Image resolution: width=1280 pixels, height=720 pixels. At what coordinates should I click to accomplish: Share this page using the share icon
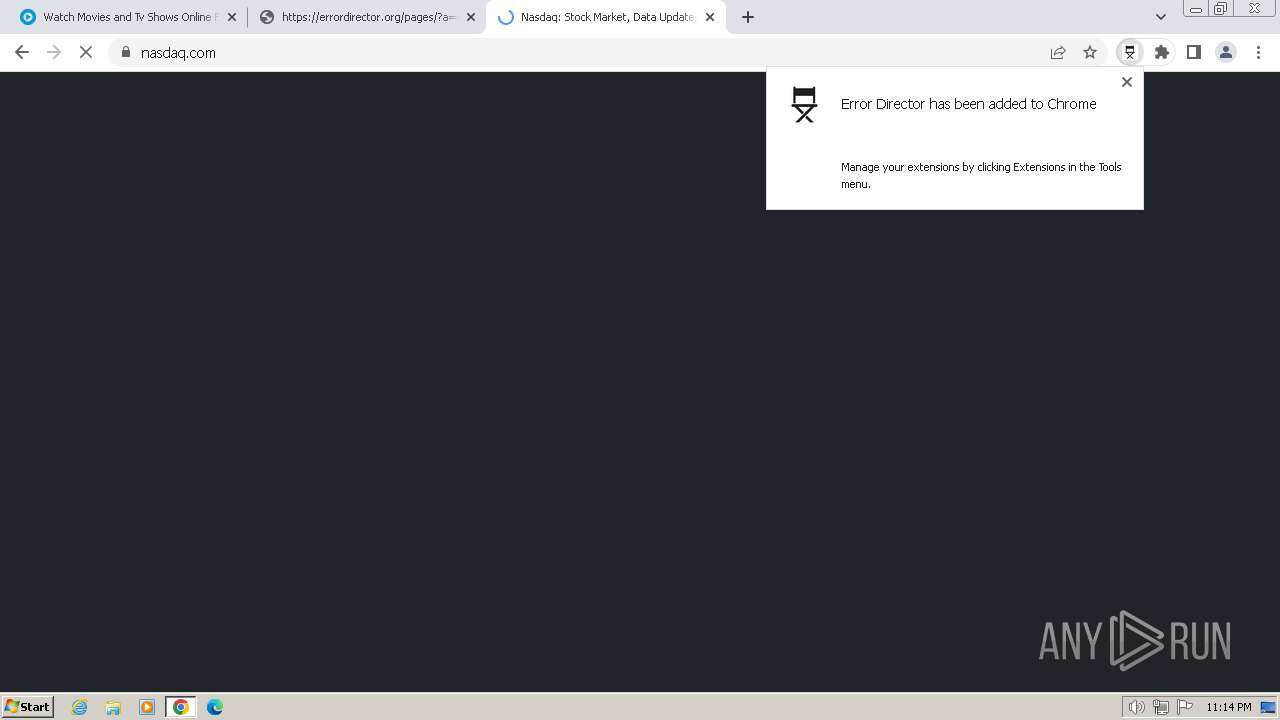[1058, 52]
